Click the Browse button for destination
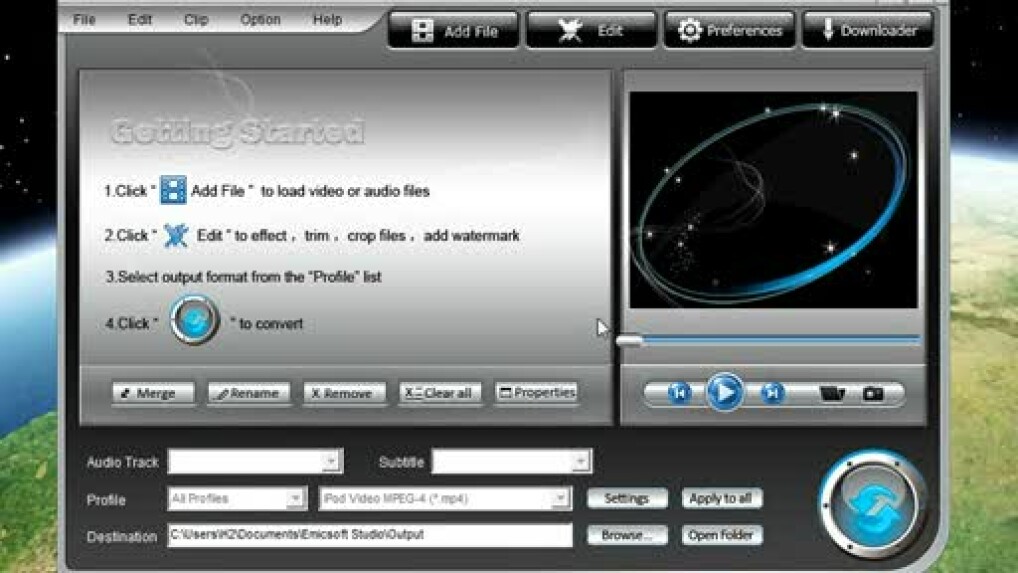The height and width of the screenshot is (573, 1018). [627, 535]
